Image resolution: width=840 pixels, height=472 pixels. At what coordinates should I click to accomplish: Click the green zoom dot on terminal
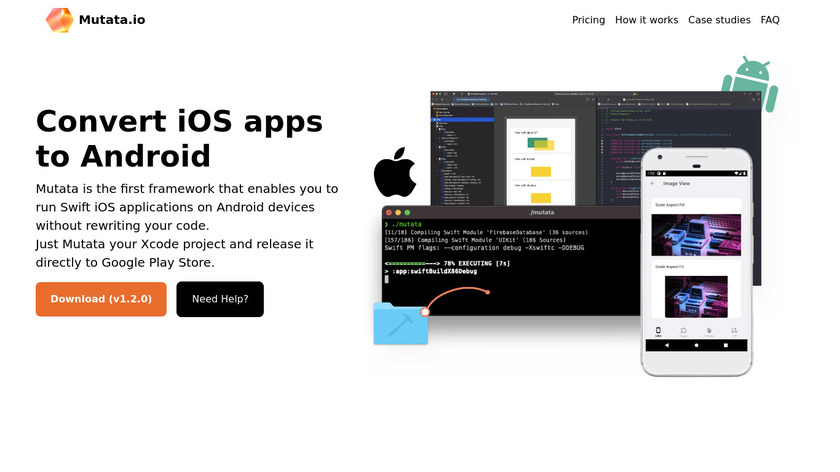(x=407, y=213)
